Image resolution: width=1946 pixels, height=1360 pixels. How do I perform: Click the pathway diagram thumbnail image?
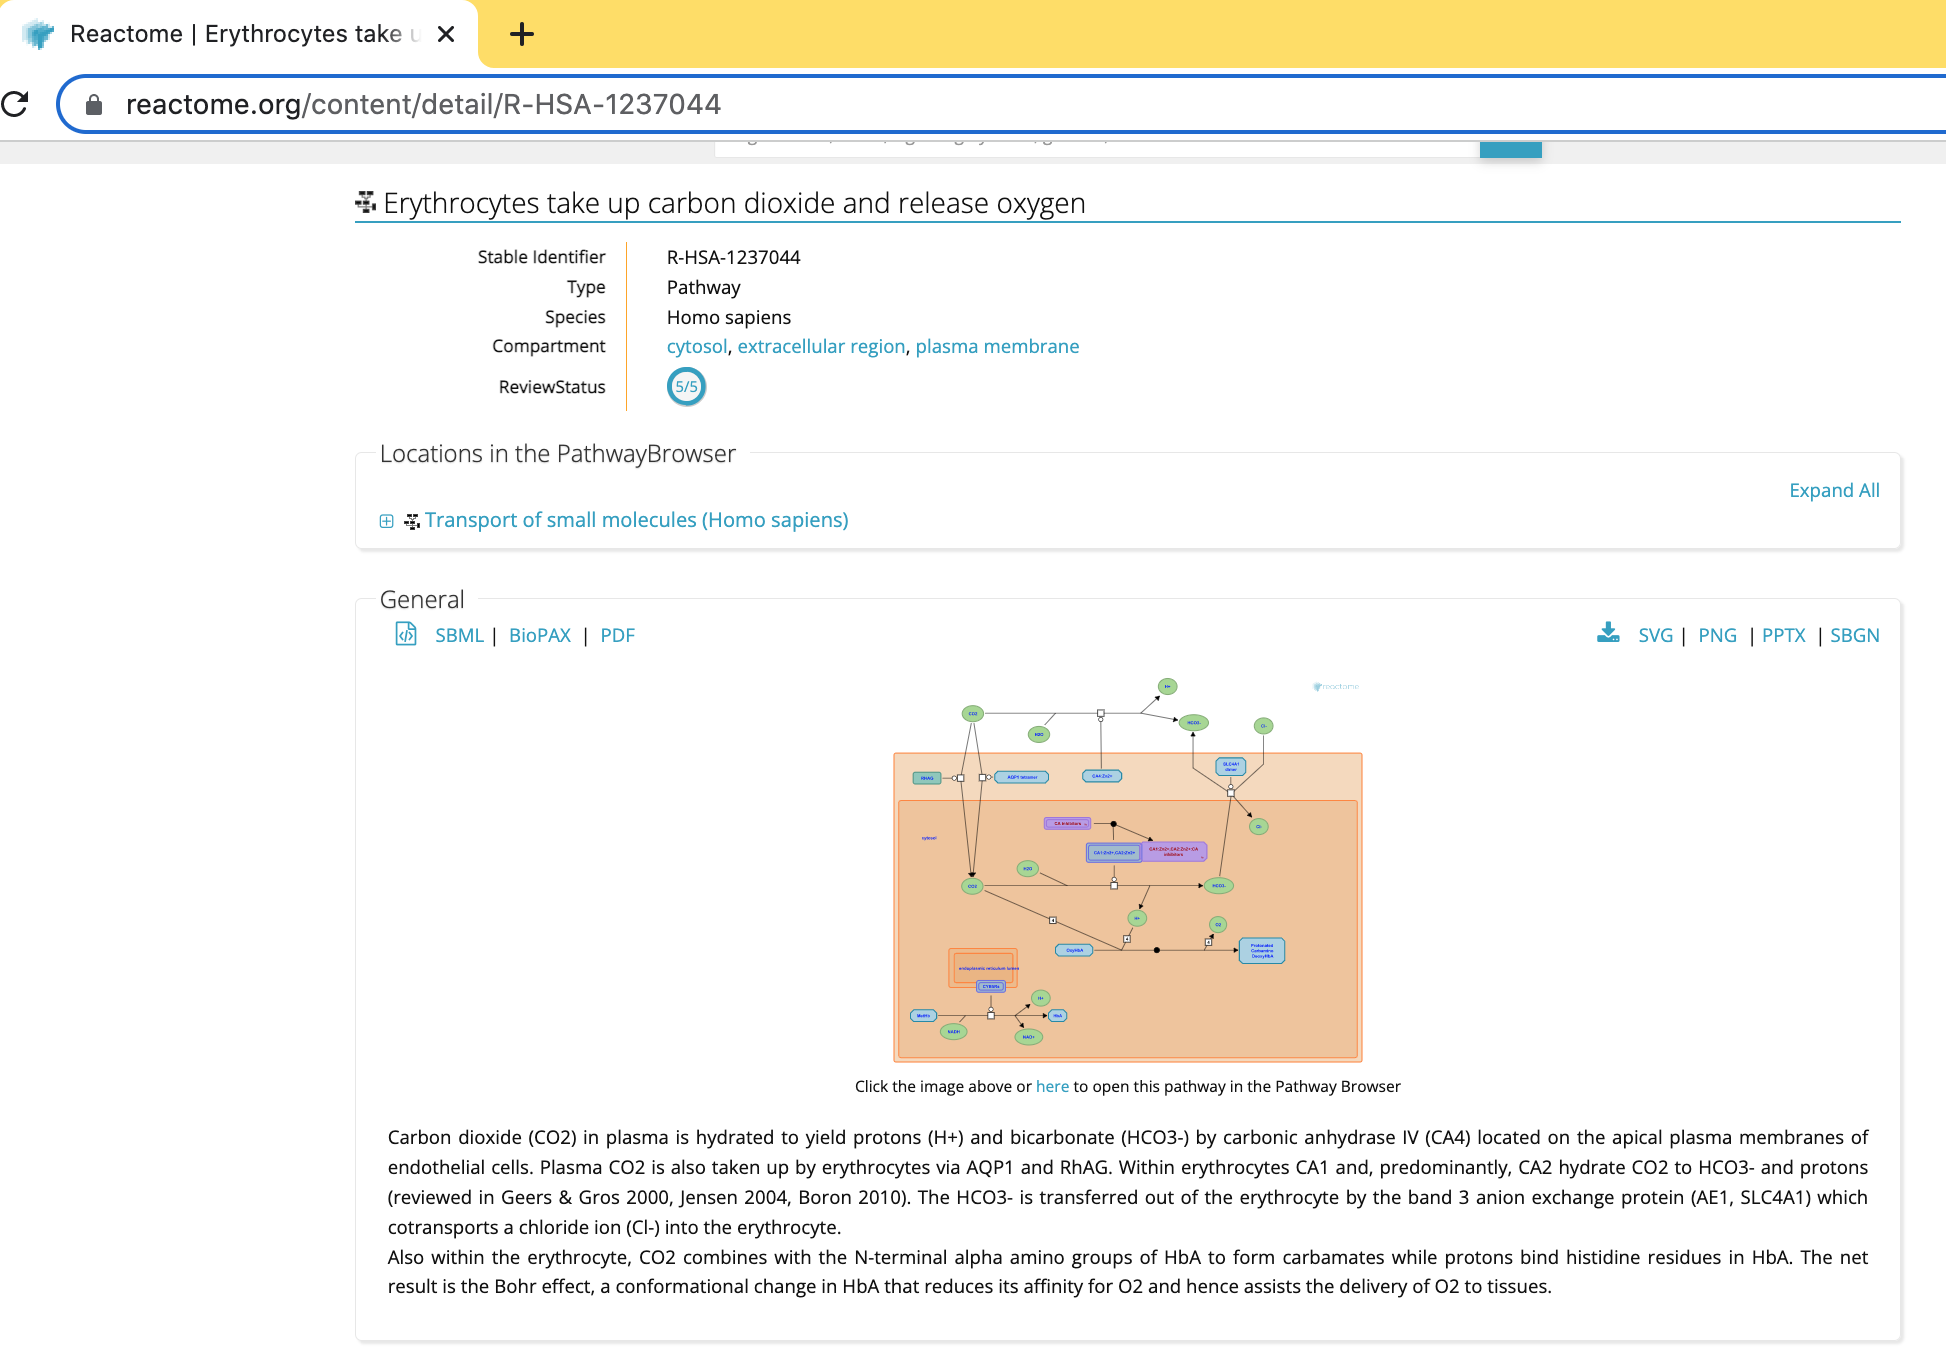[1127, 870]
